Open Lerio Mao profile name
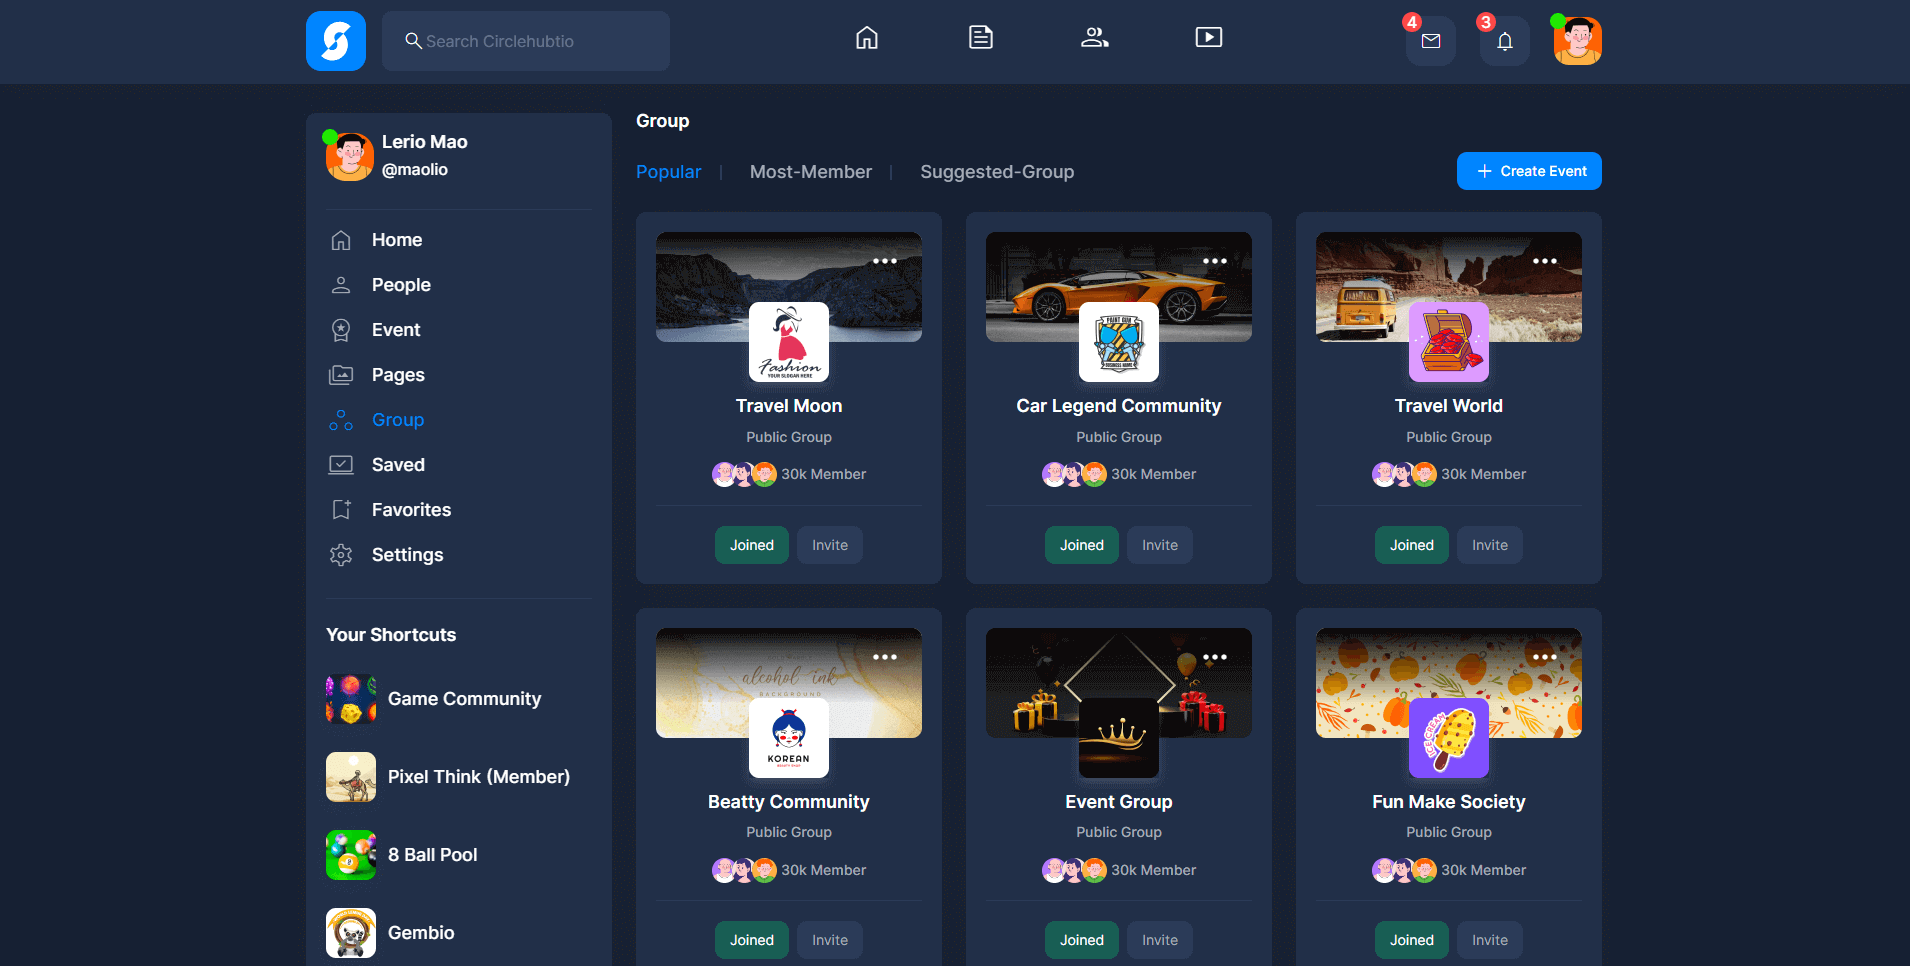Image resolution: width=1910 pixels, height=966 pixels. coord(425,142)
